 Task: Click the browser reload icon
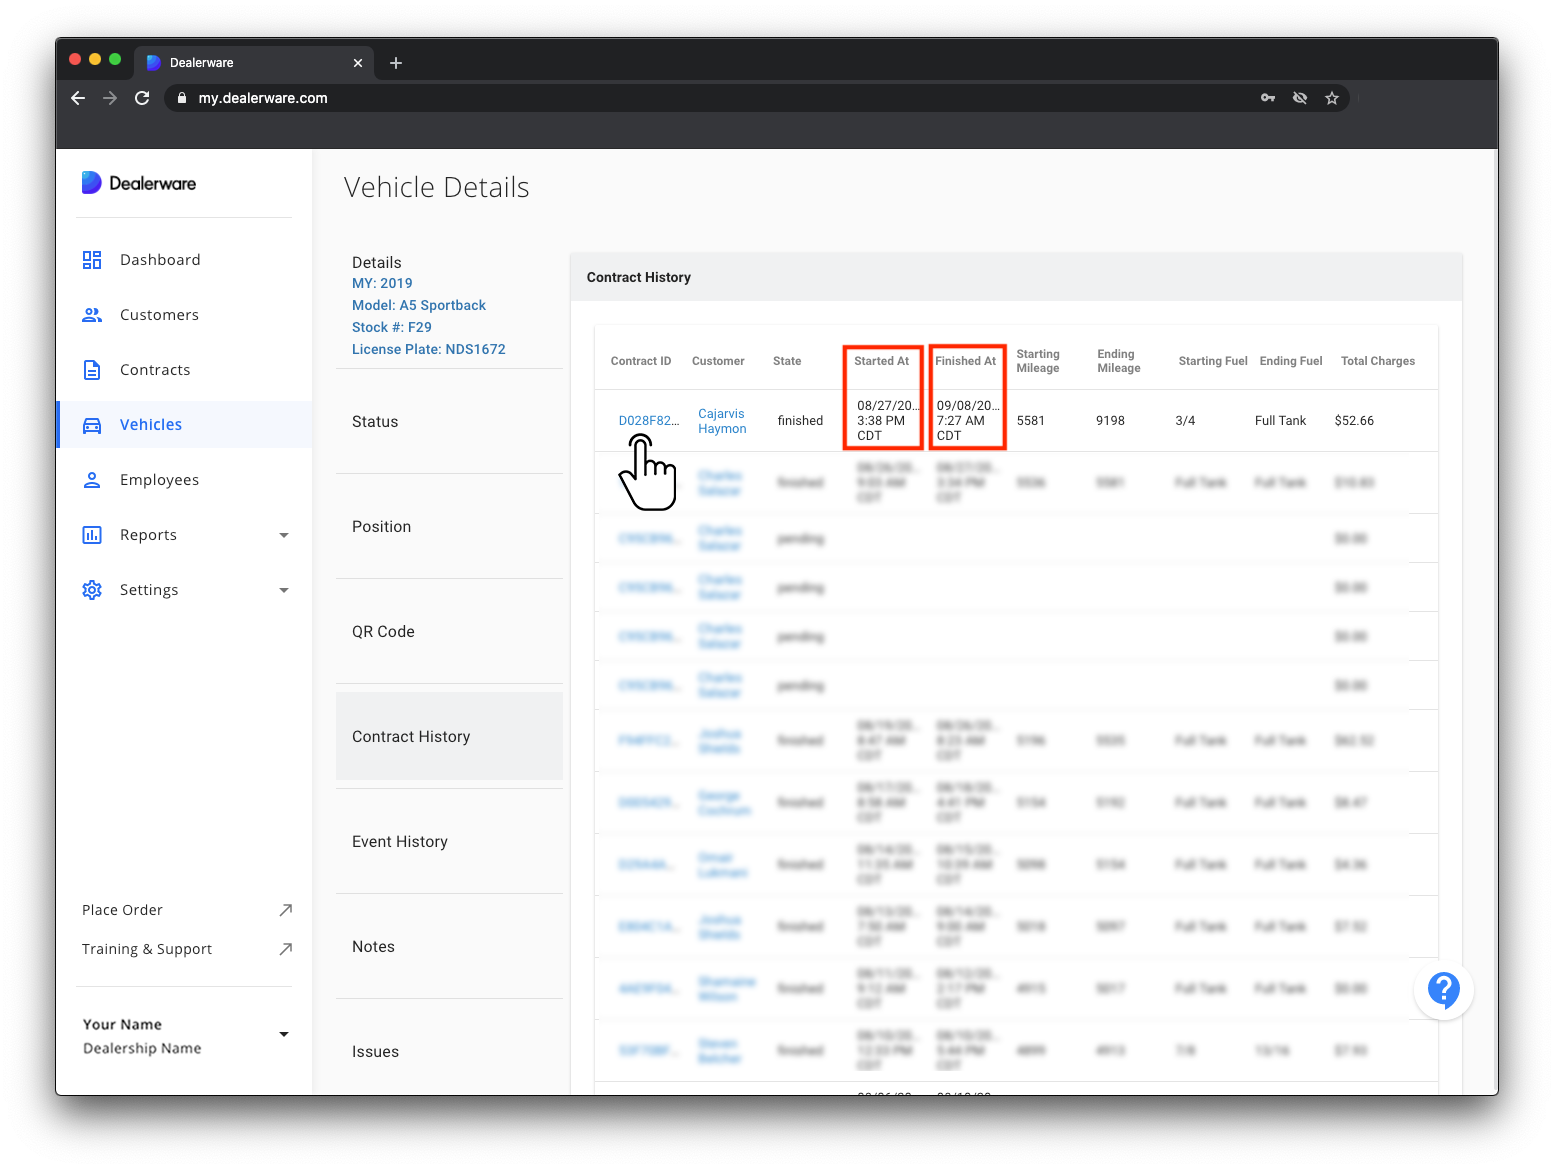click(x=142, y=98)
